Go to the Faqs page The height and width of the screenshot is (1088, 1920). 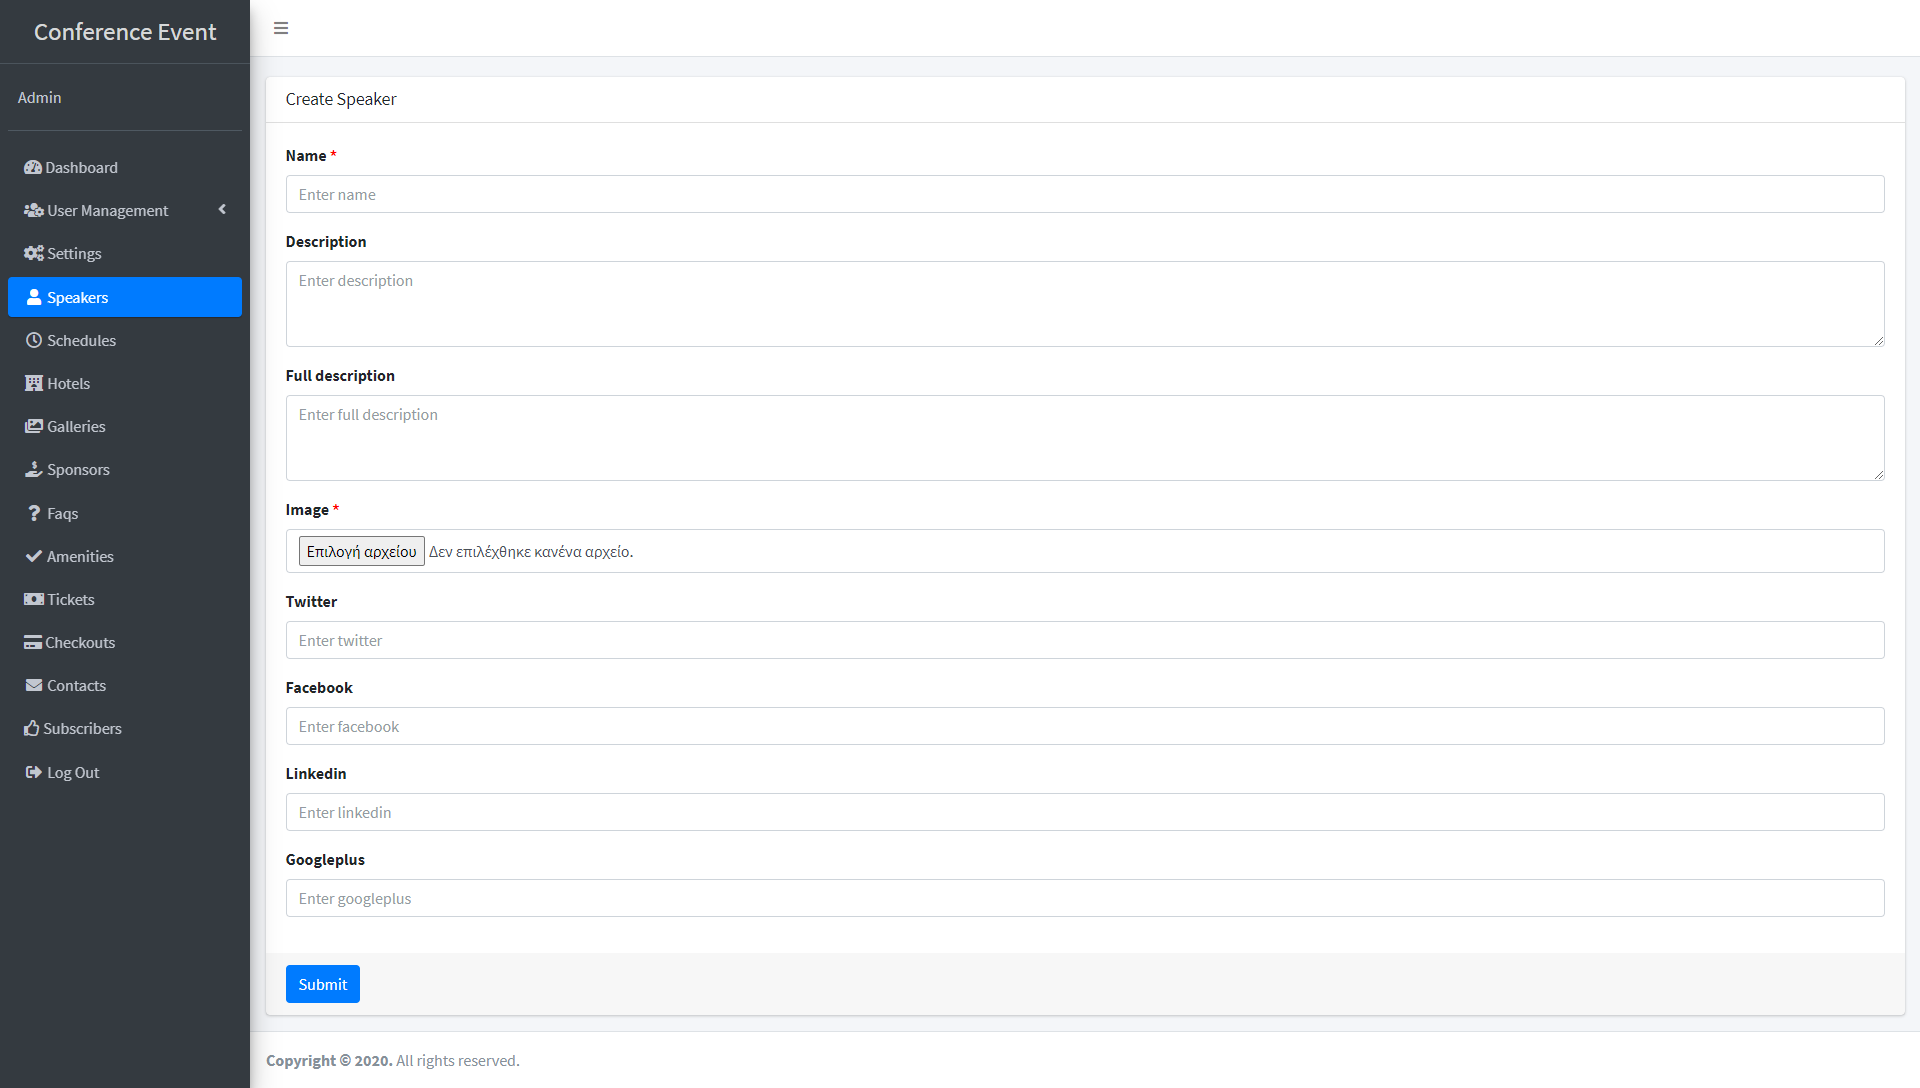click(125, 514)
